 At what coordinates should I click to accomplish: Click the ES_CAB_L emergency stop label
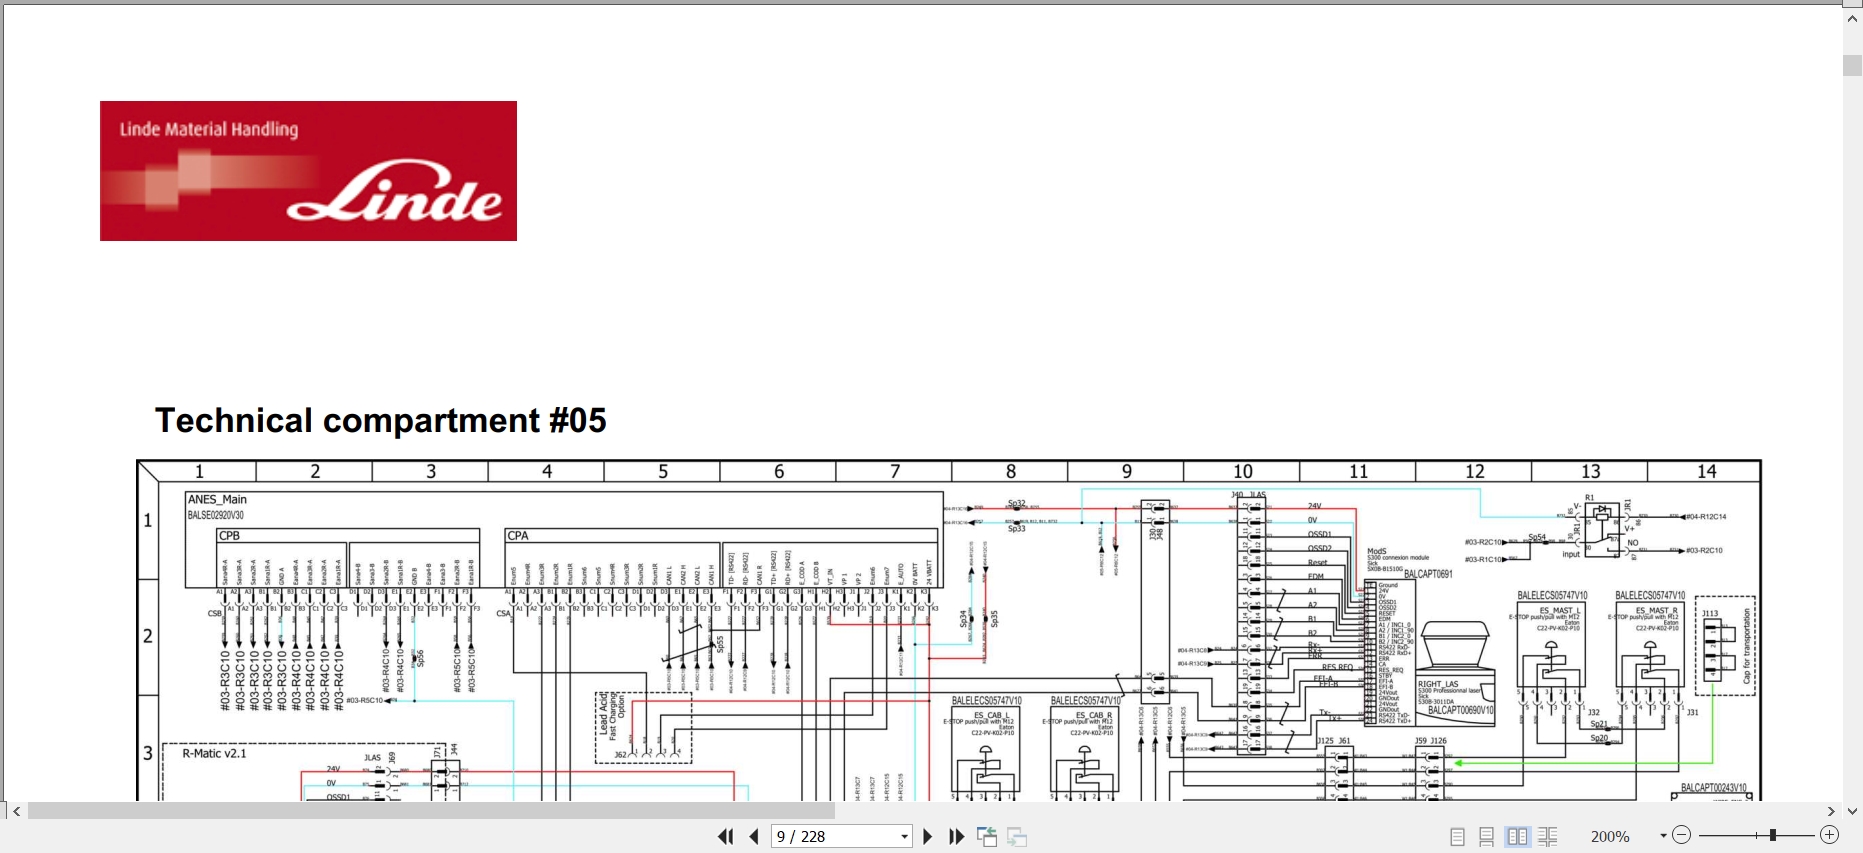(993, 715)
